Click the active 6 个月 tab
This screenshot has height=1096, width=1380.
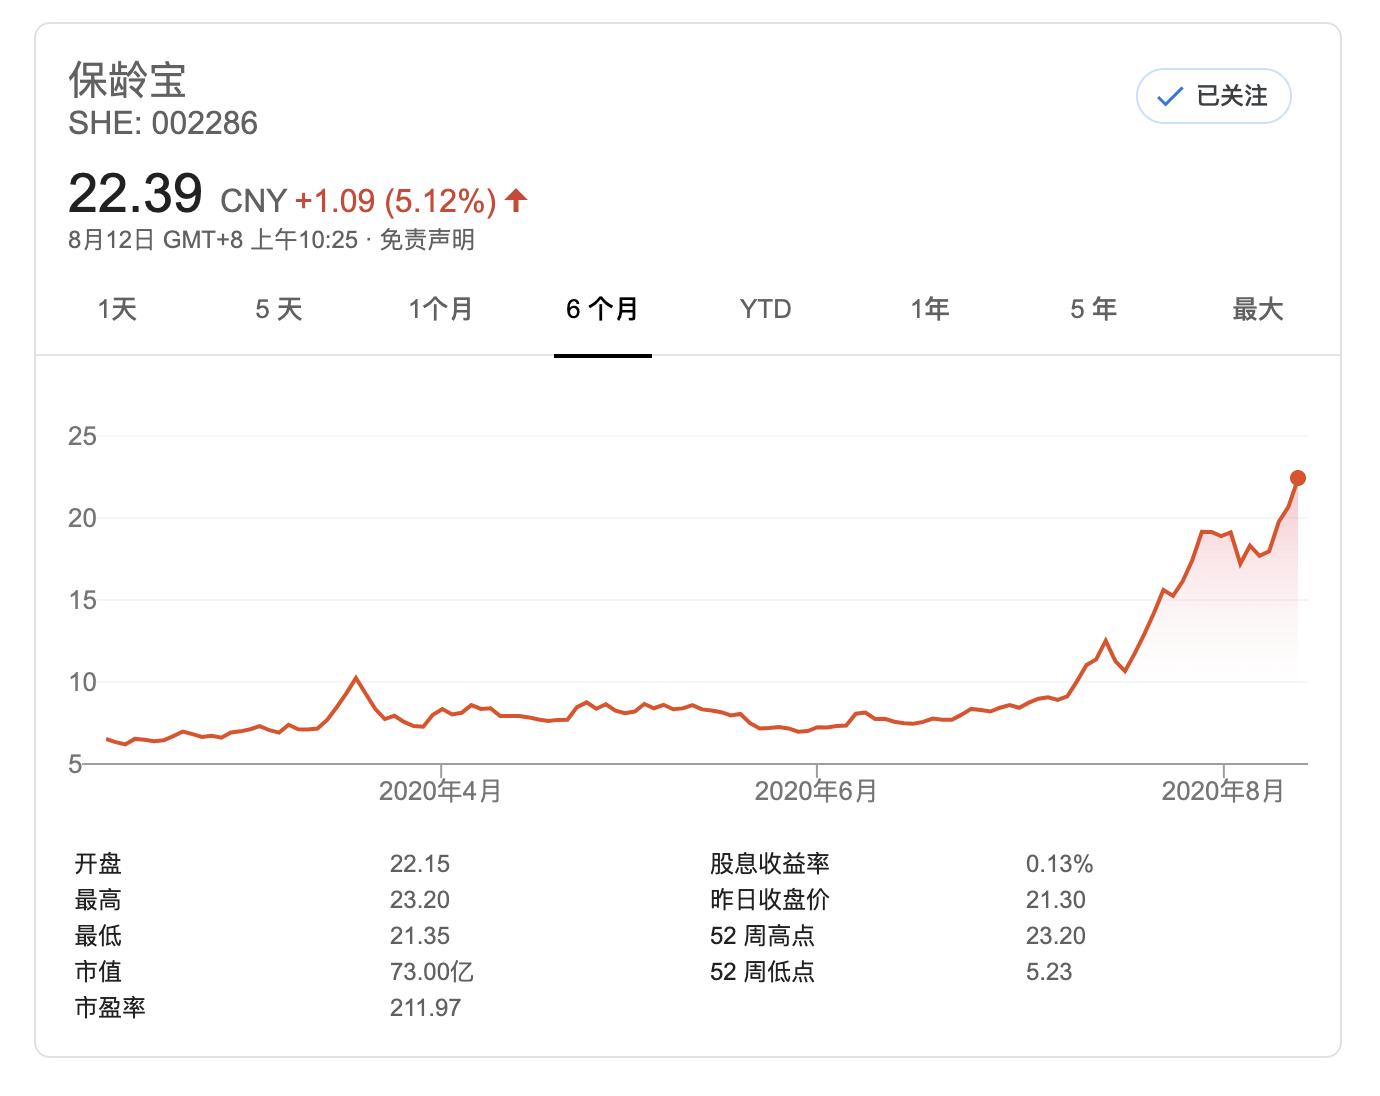(x=602, y=310)
